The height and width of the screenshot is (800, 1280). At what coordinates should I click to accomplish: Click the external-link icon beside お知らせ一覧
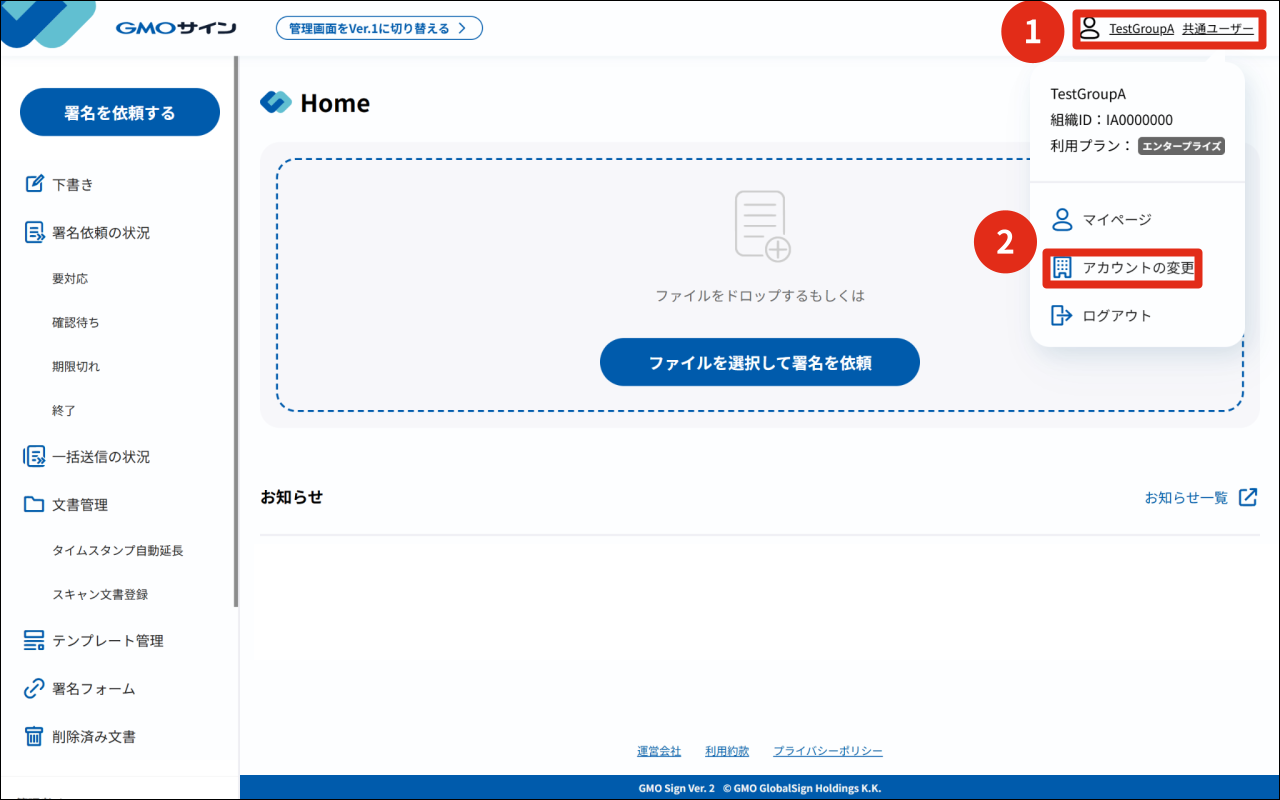pos(1248,497)
